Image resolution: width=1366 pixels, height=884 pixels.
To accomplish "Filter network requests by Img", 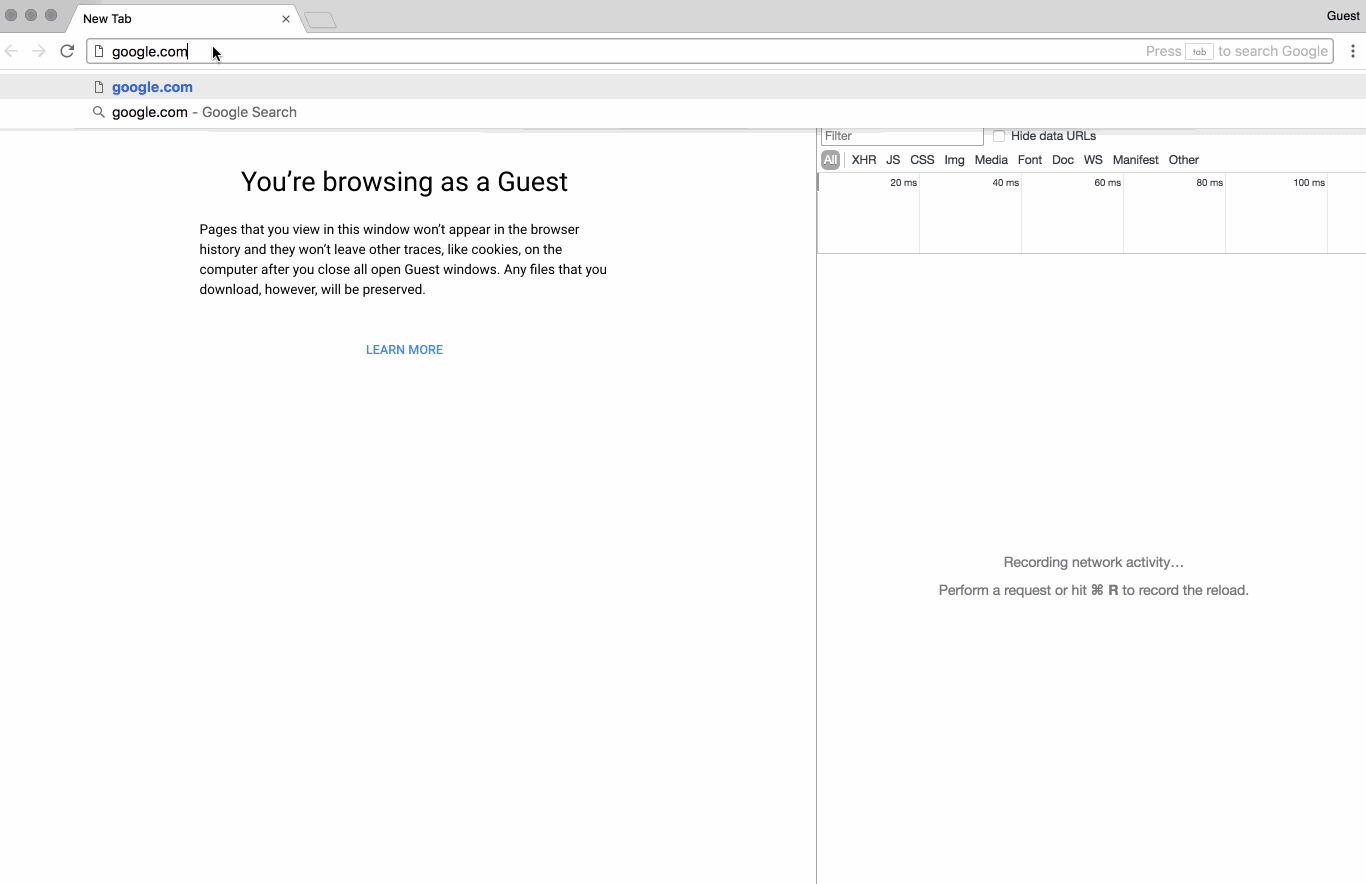I will [954, 160].
